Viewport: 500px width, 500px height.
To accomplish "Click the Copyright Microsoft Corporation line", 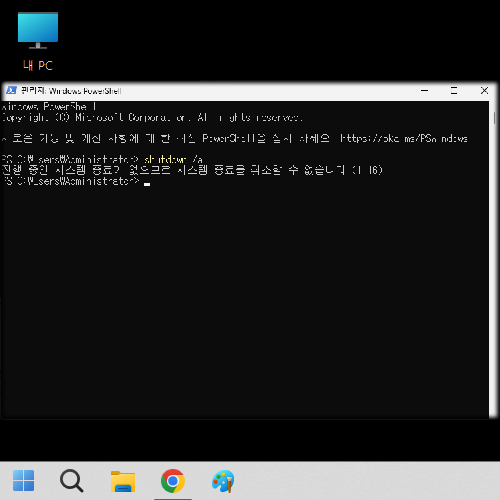I will click(152, 118).
